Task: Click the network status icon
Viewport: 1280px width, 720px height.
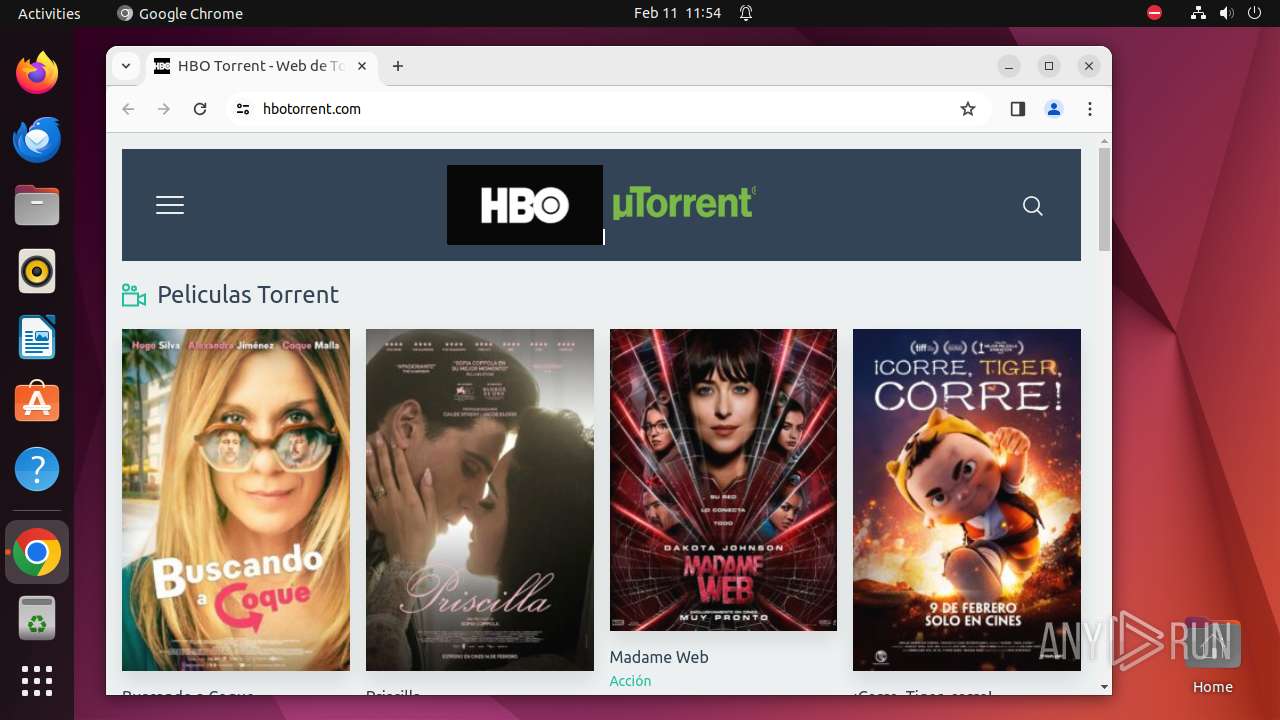Action: [x=1198, y=13]
